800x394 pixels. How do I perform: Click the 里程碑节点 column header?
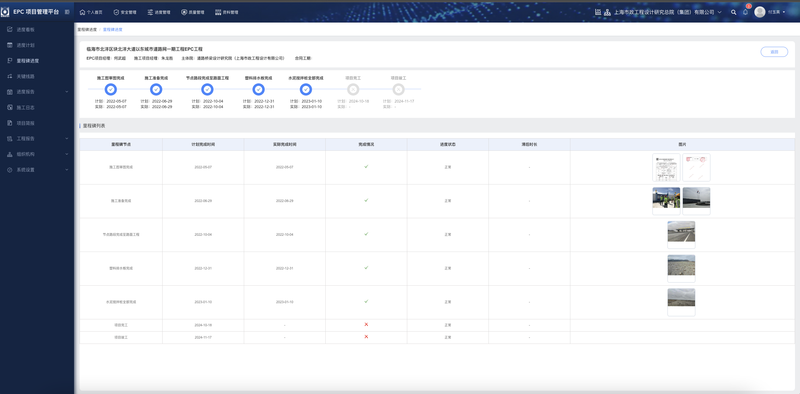pos(121,144)
